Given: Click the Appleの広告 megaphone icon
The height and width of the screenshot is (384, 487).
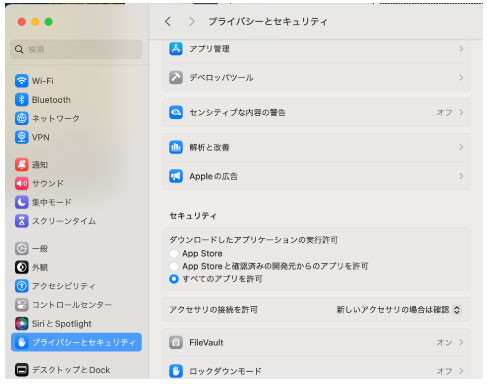Looking at the screenshot, I should [176, 176].
